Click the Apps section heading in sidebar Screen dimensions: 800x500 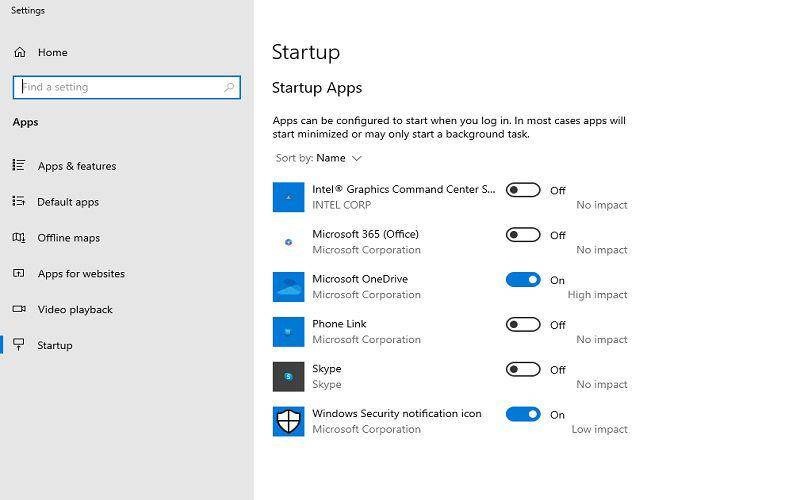coord(26,122)
